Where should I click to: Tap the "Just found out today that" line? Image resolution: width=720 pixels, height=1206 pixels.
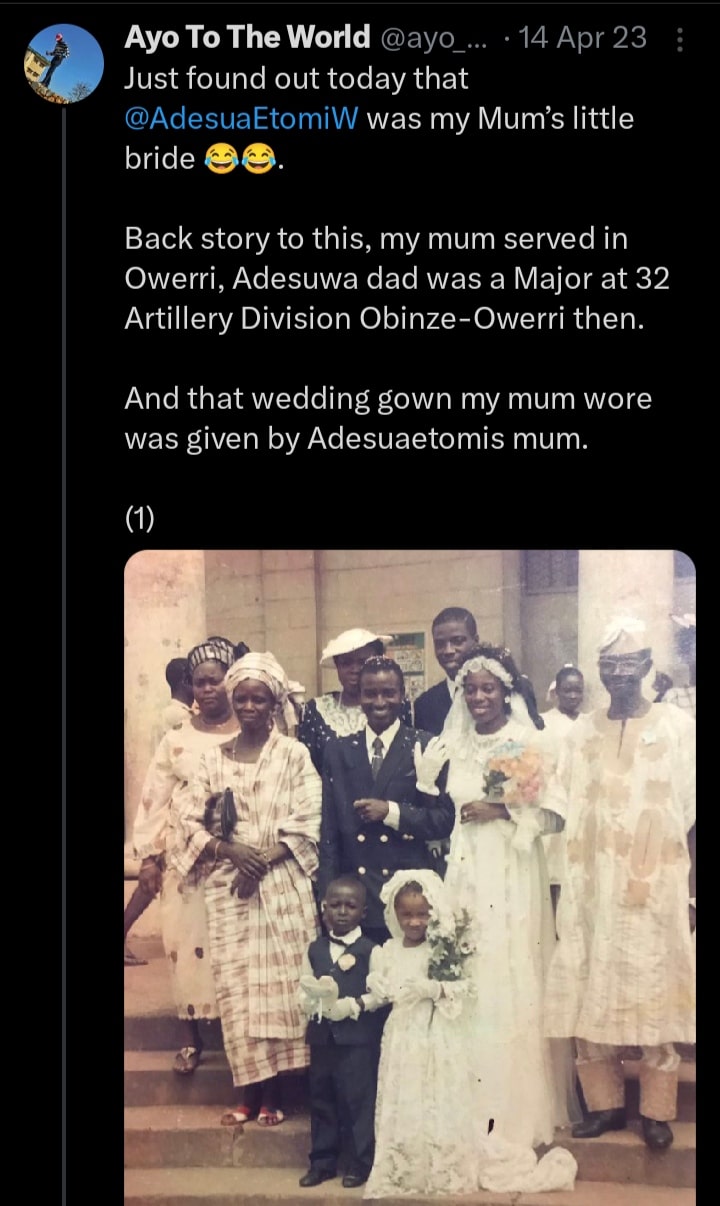click(x=296, y=77)
